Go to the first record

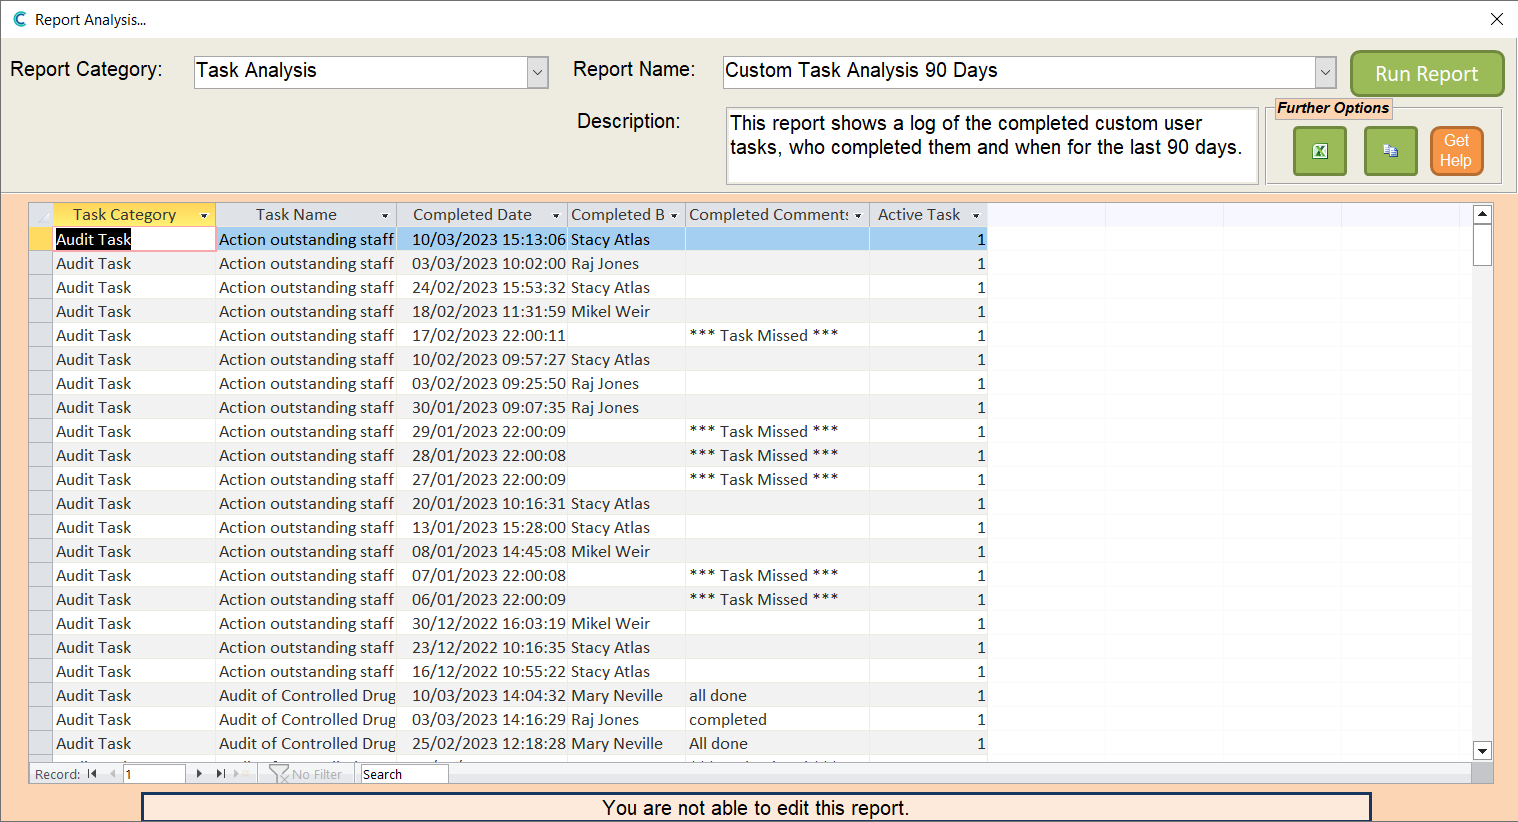pos(92,774)
